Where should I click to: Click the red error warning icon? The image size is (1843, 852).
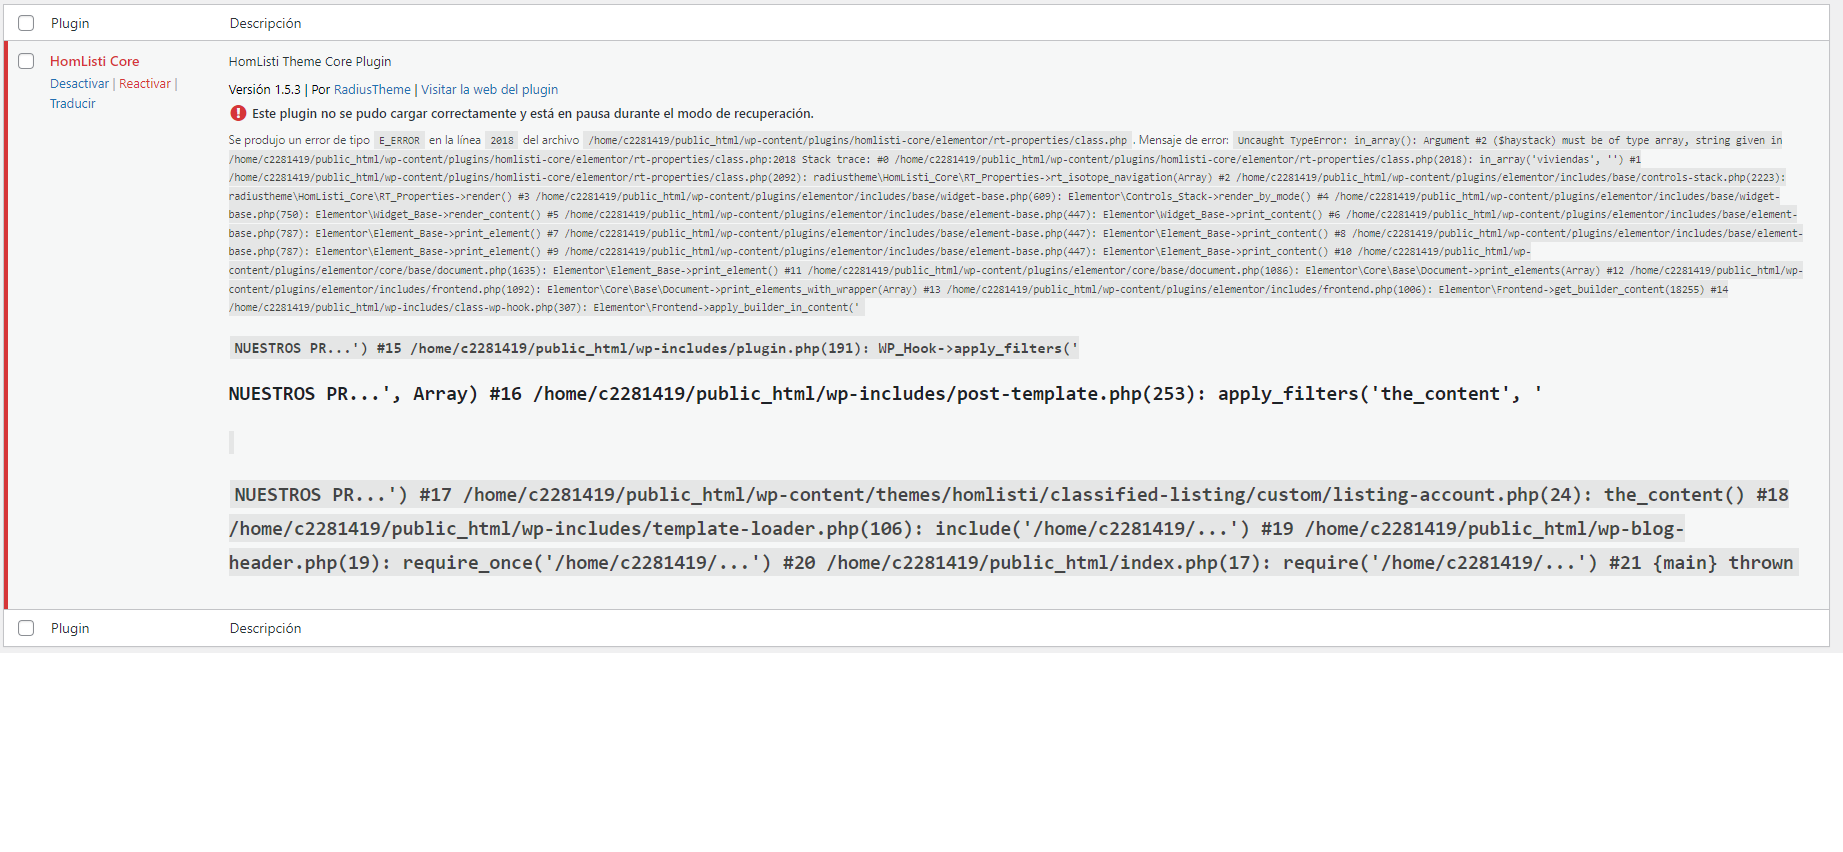[238, 113]
